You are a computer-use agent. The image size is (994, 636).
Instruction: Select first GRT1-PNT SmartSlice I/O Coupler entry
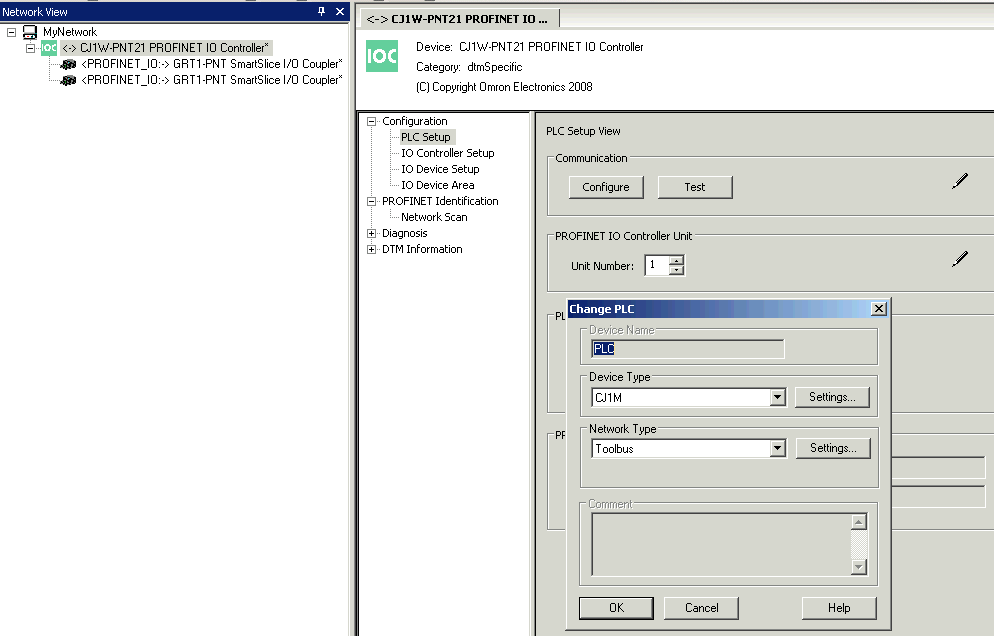212,64
